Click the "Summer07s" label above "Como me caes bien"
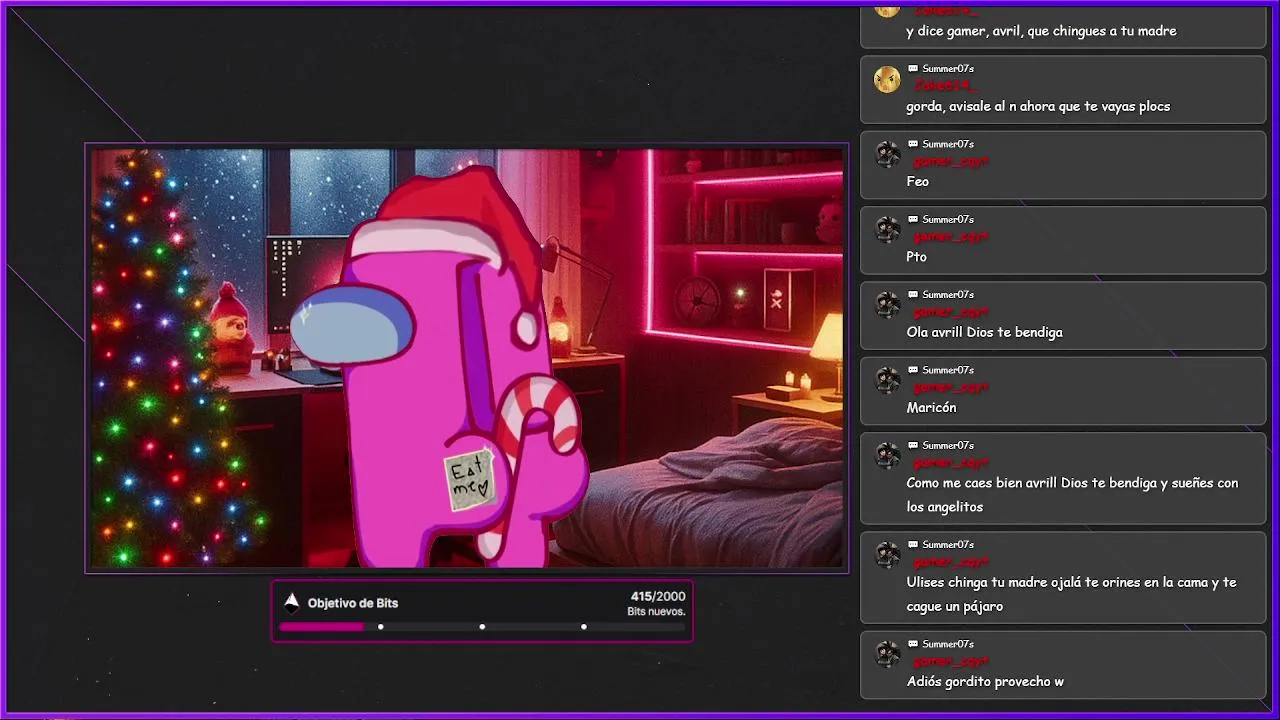Image resolution: width=1280 pixels, height=720 pixels. click(x=948, y=445)
